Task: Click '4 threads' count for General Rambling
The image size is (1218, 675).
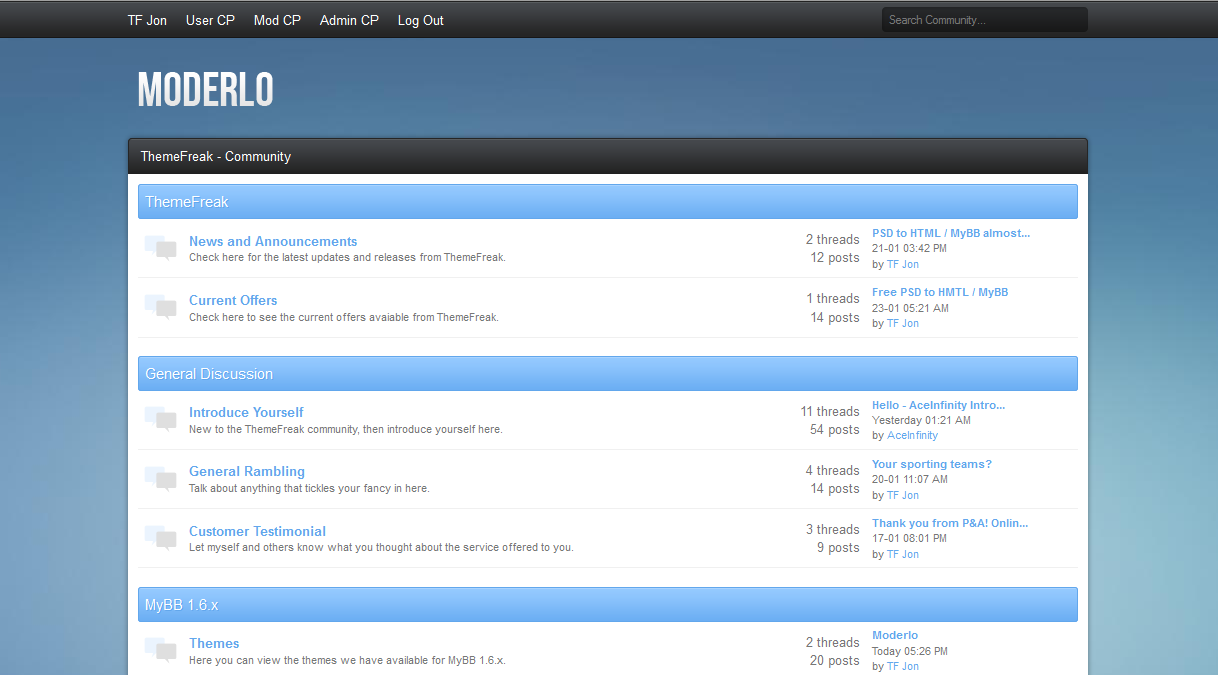Action: [833, 470]
